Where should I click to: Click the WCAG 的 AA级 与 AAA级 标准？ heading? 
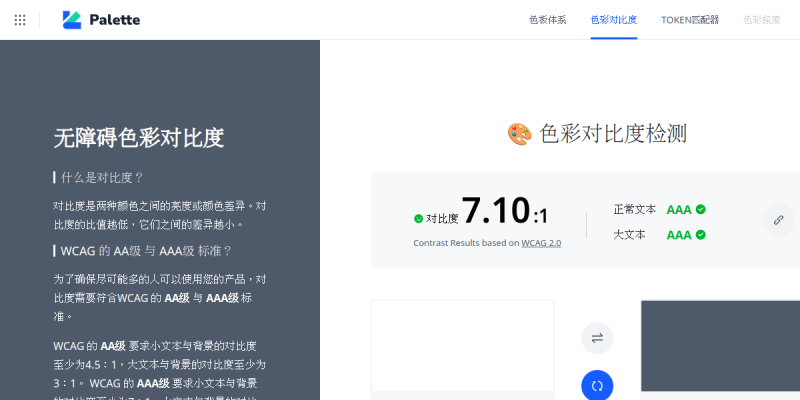(146, 251)
